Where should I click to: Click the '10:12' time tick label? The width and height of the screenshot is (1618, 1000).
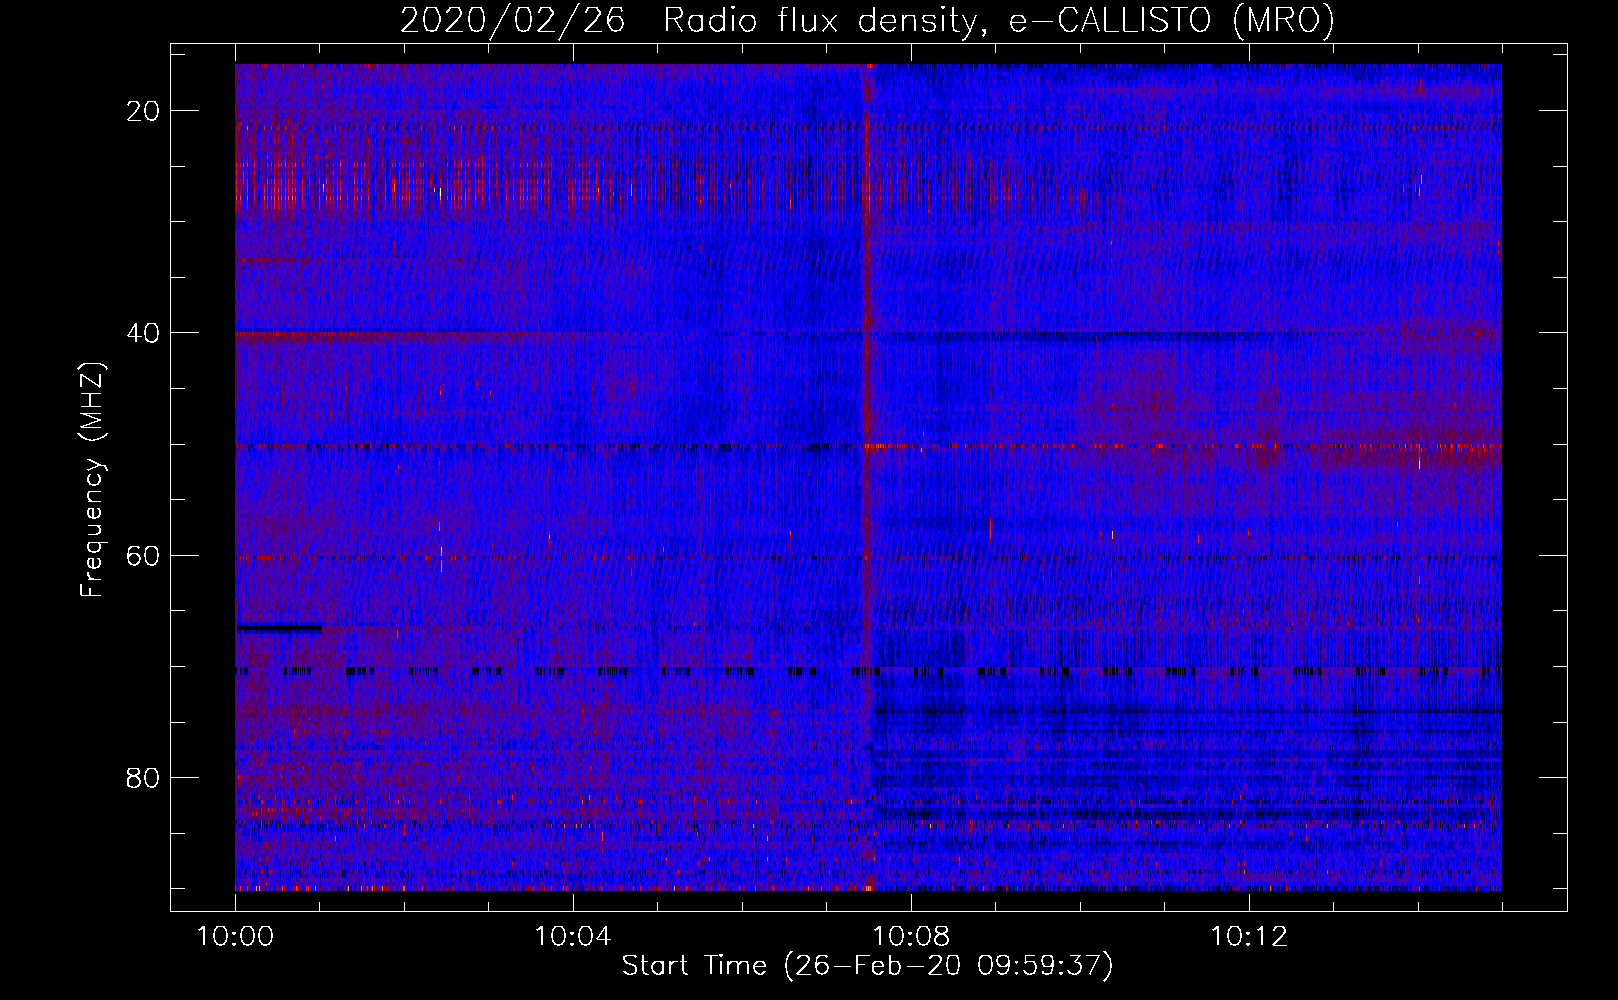[x=1248, y=937]
